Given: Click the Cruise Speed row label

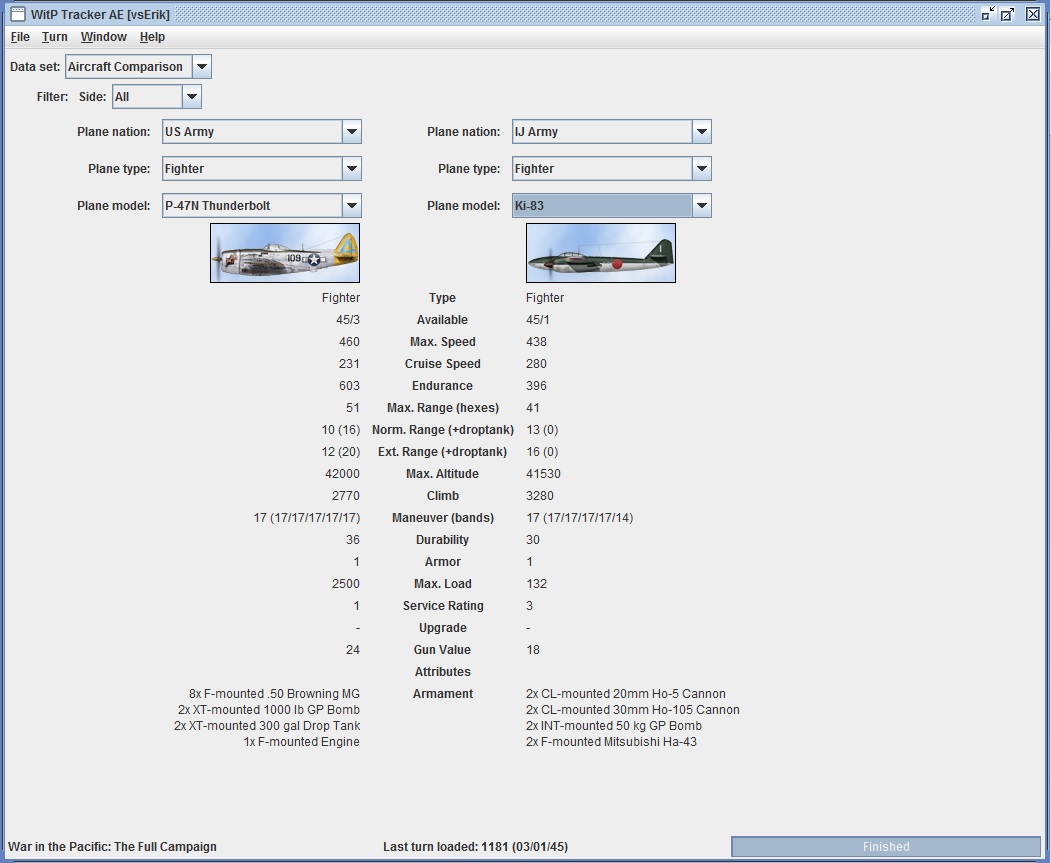Looking at the screenshot, I should [x=442, y=364].
